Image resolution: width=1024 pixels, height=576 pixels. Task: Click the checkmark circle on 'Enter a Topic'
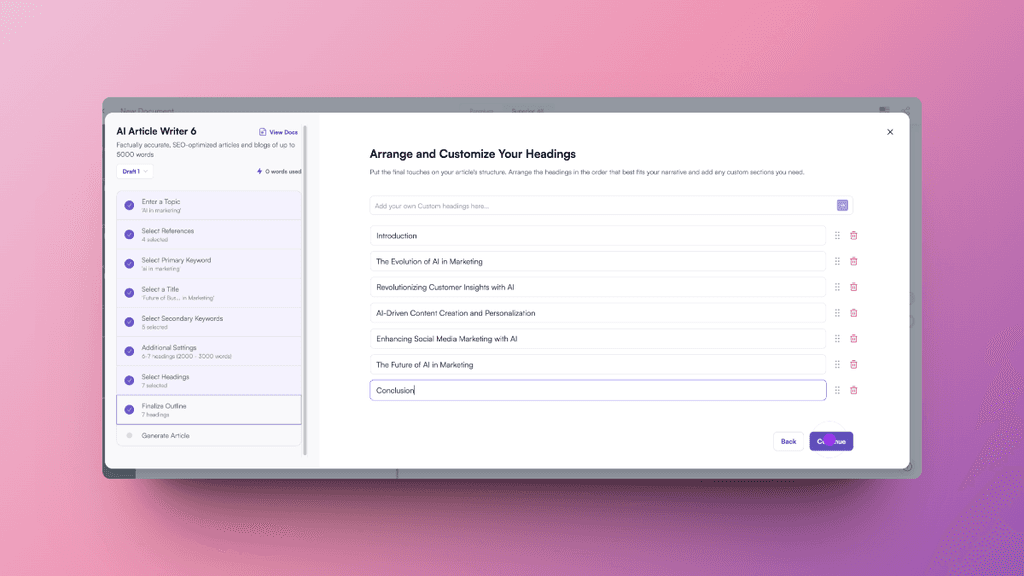point(127,203)
